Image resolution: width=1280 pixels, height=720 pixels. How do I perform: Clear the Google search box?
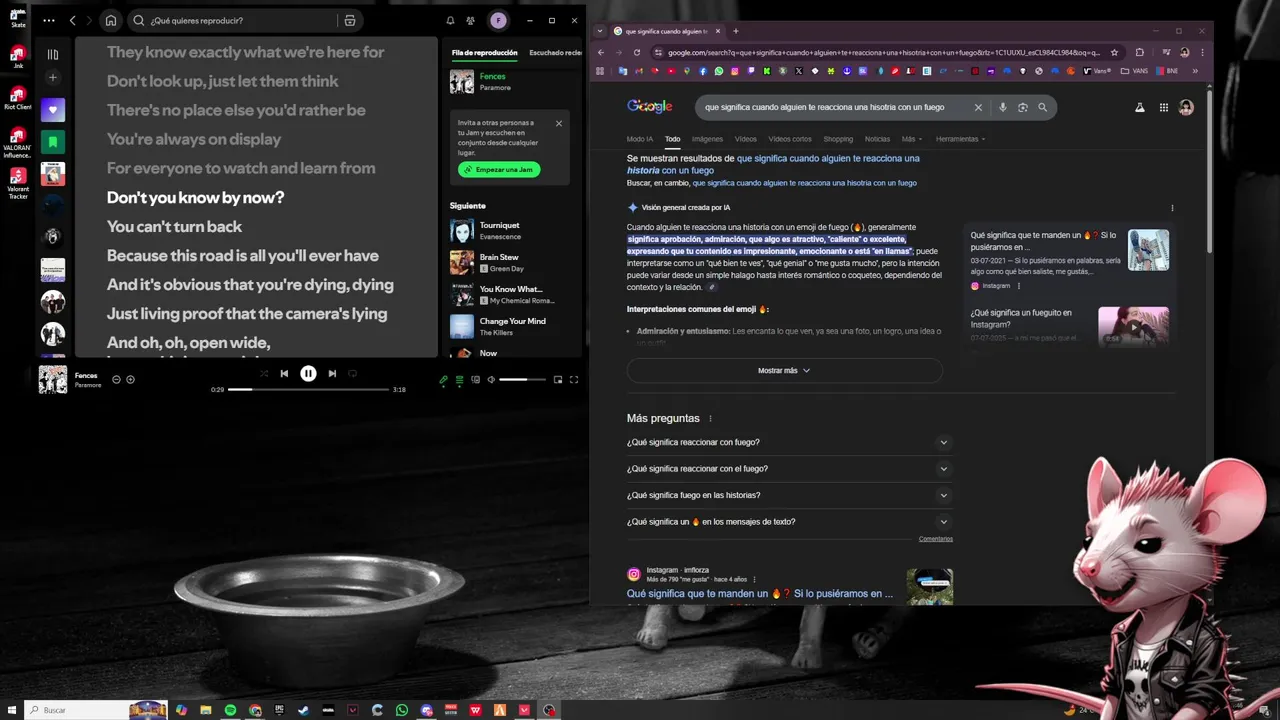click(978, 107)
